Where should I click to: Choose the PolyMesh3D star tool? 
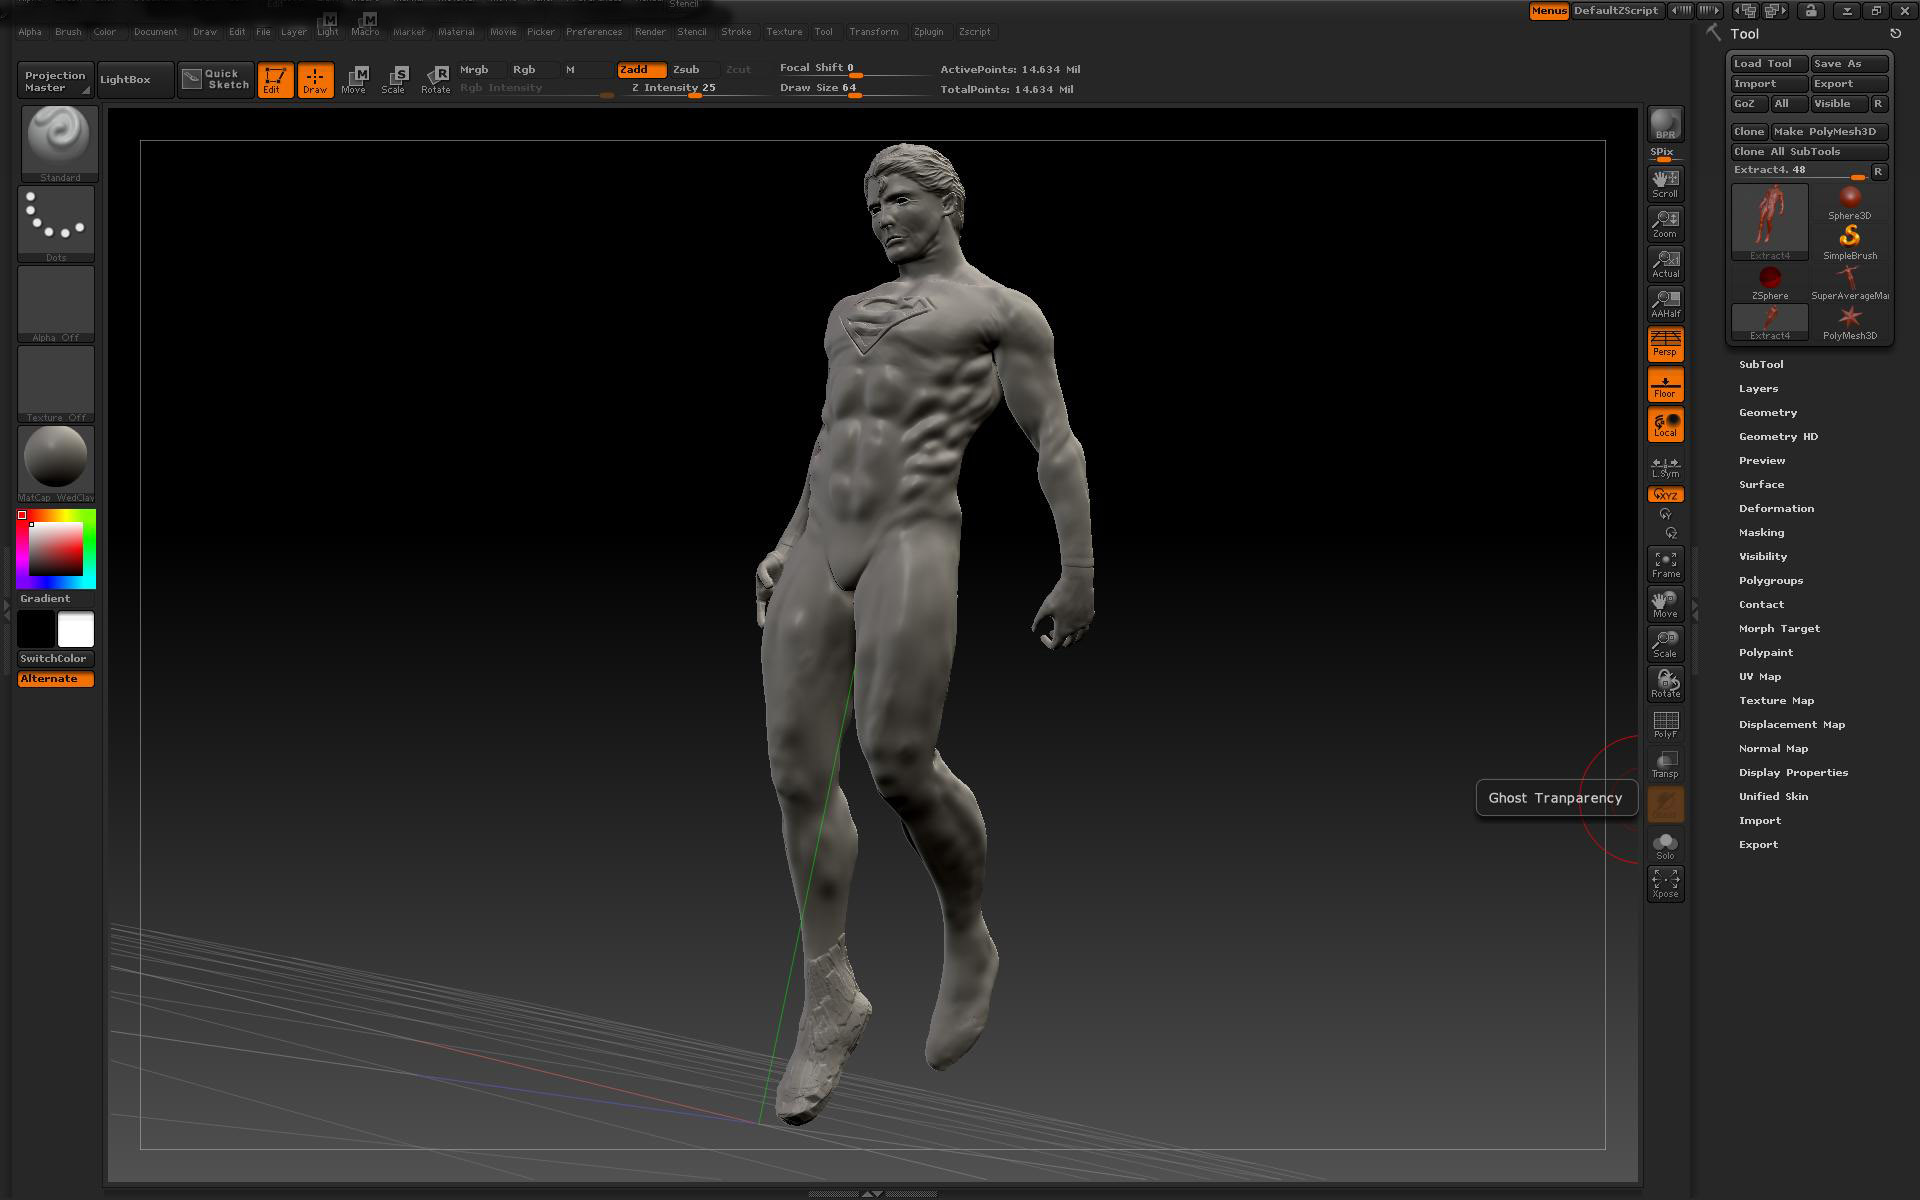tap(1849, 322)
